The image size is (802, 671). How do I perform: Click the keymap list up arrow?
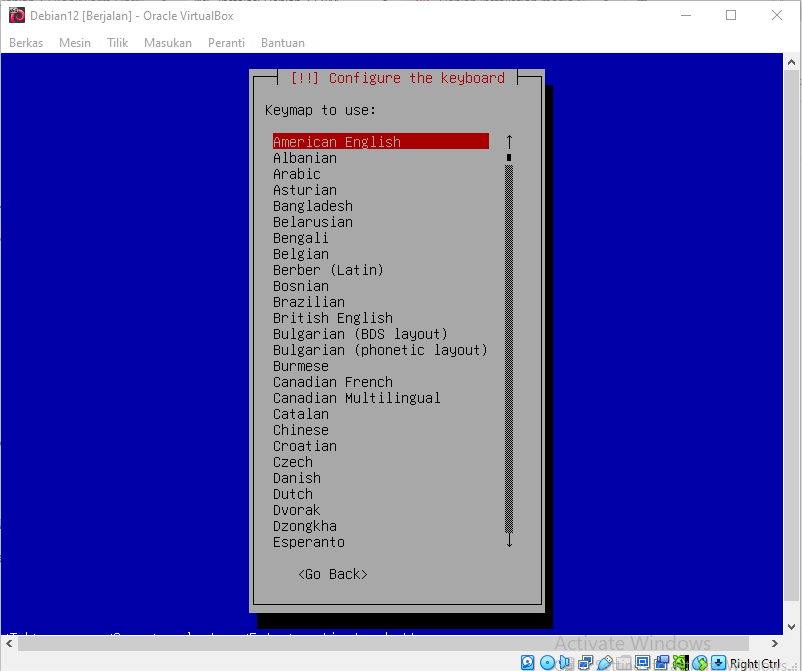(509, 141)
